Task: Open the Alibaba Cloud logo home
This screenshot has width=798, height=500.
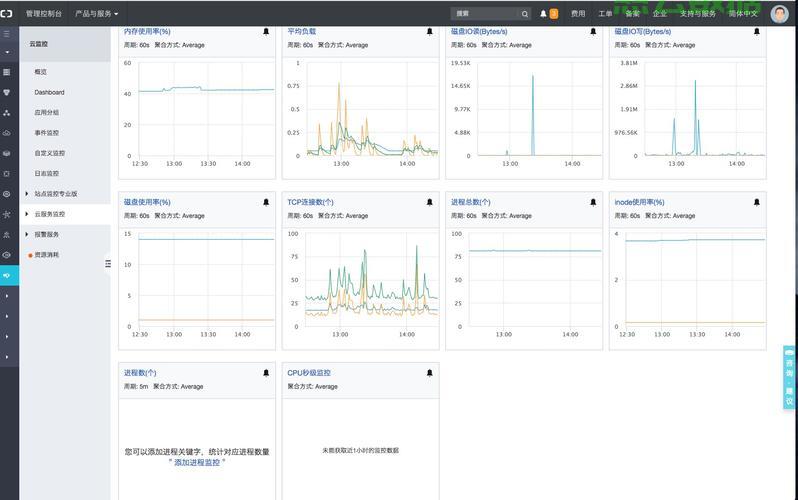Action: point(6,14)
